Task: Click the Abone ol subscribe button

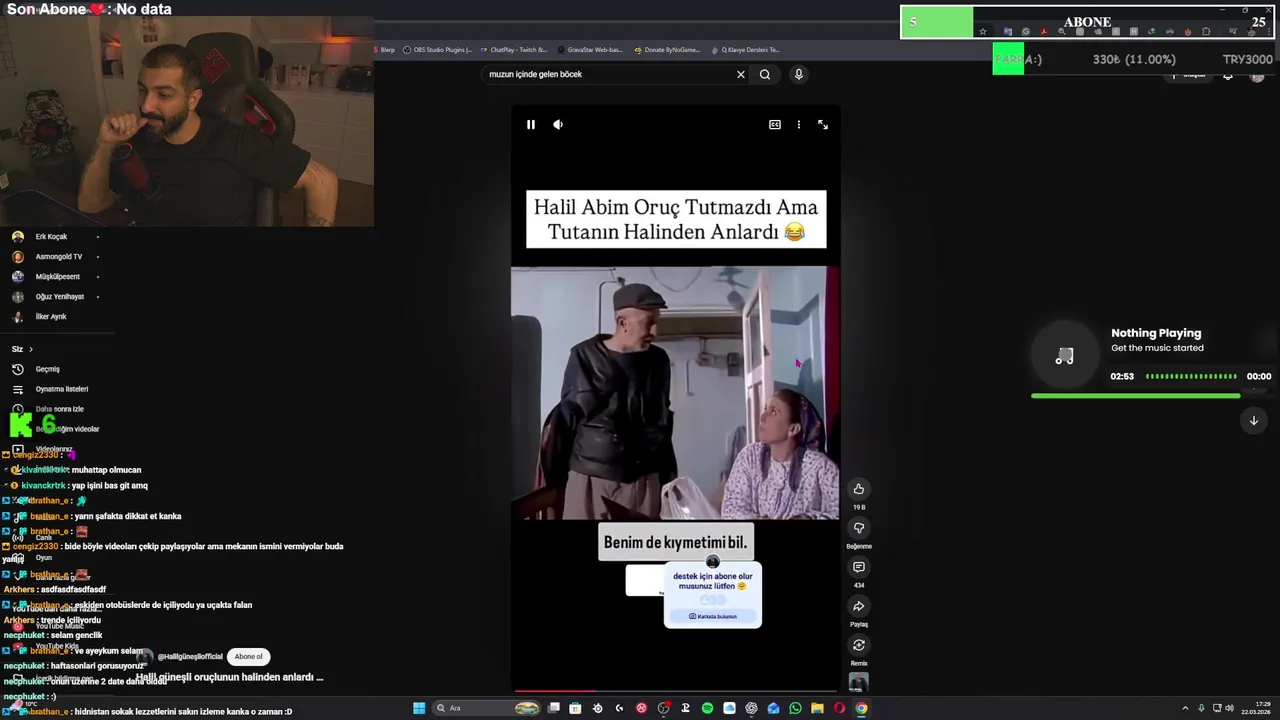Action: point(249,657)
